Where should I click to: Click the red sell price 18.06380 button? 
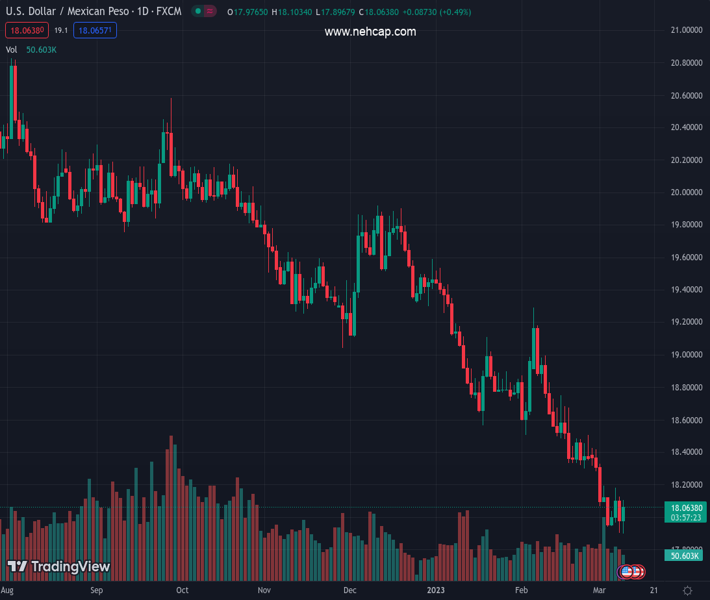[27, 30]
